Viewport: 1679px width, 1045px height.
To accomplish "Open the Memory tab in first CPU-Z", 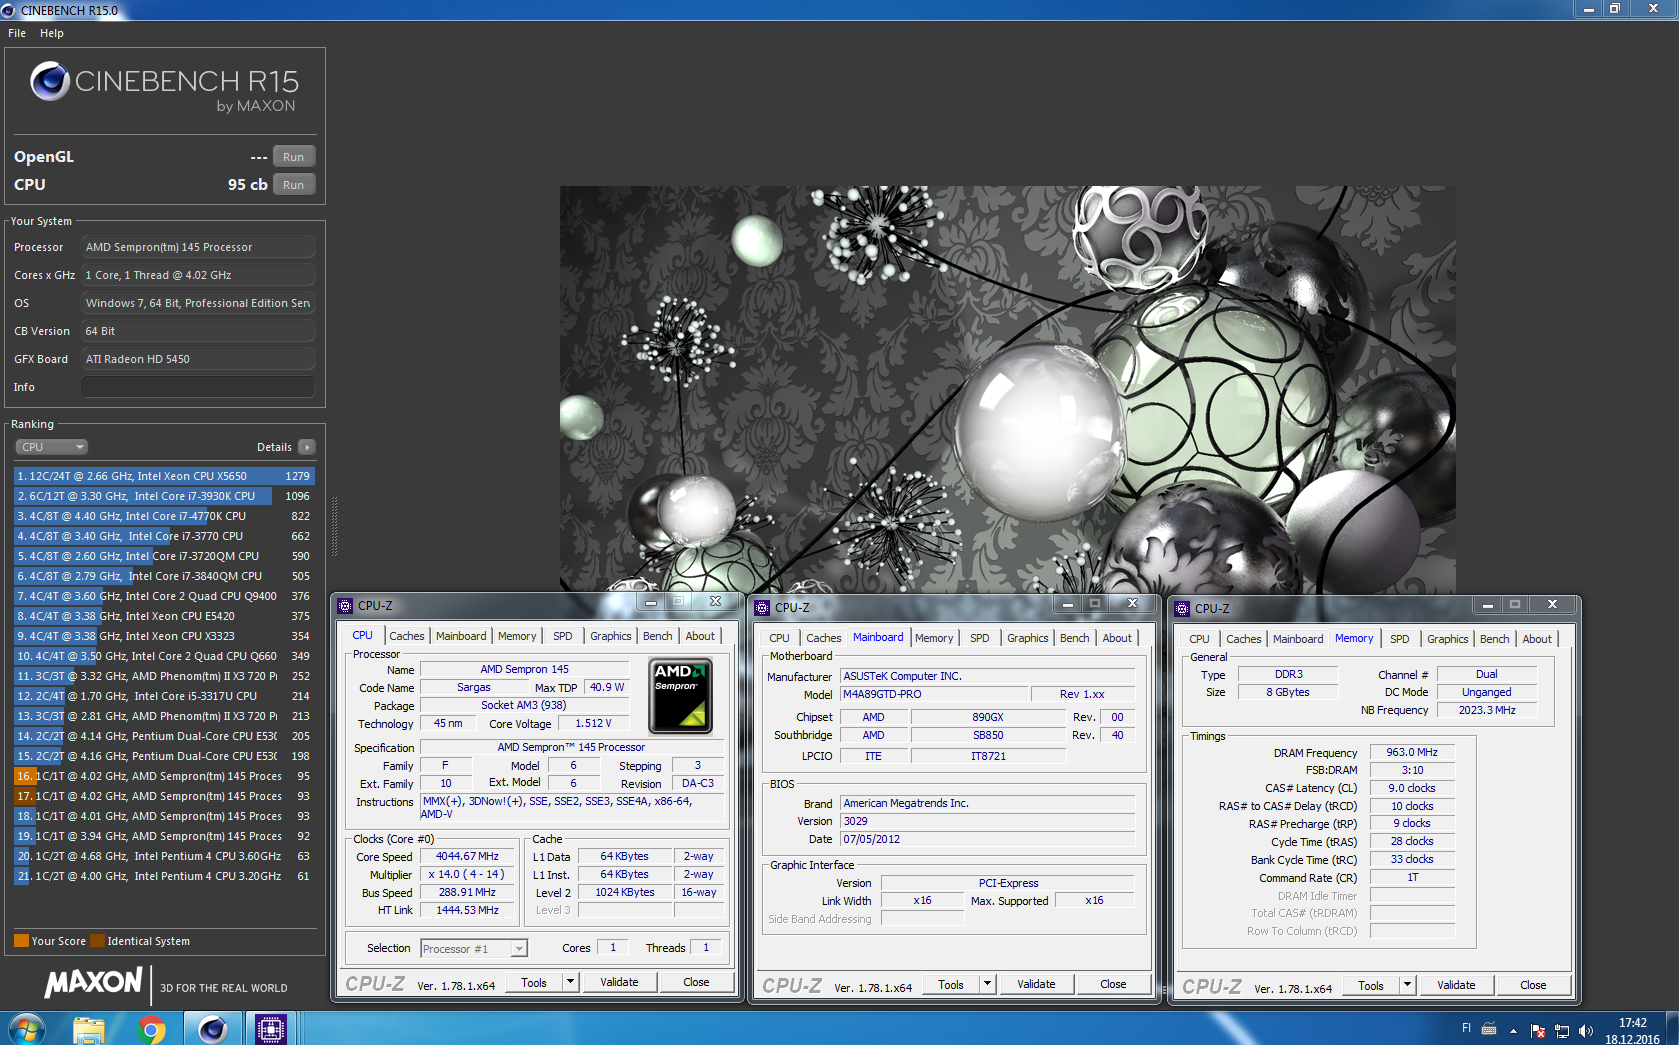I will (517, 636).
